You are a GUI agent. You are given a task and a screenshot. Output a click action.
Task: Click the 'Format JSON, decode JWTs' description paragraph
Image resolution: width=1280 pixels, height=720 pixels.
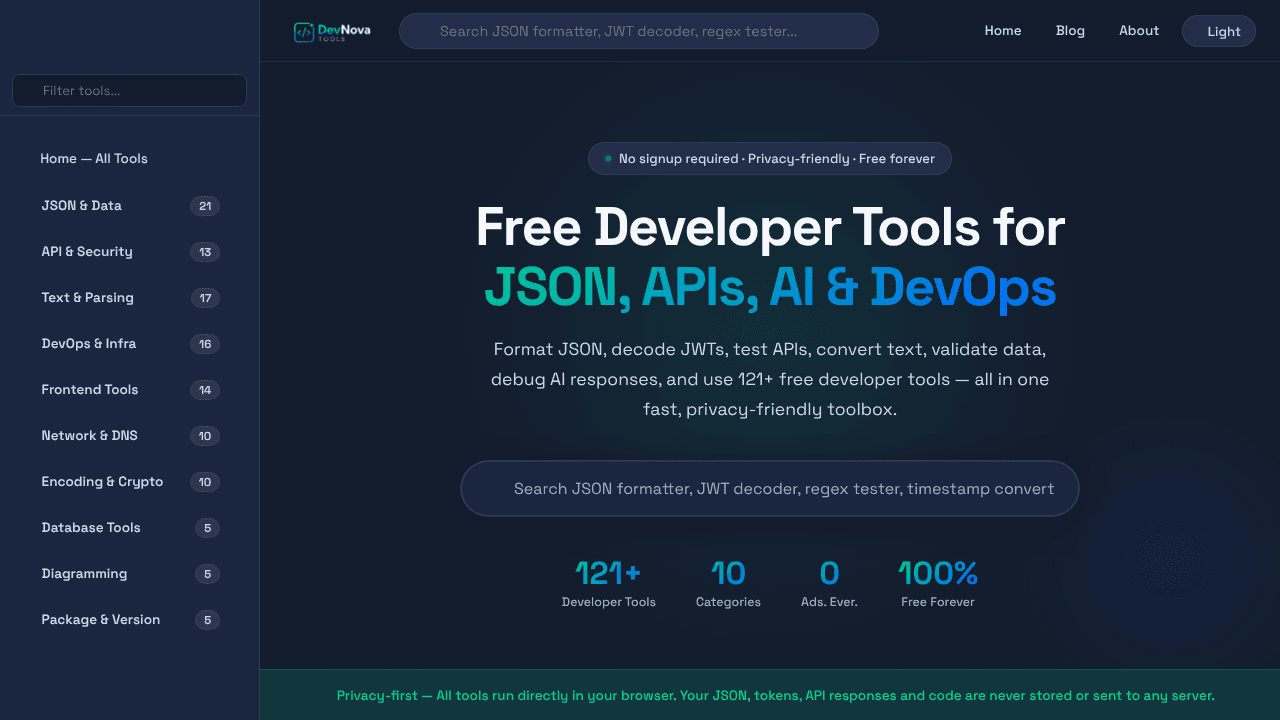coord(770,380)
